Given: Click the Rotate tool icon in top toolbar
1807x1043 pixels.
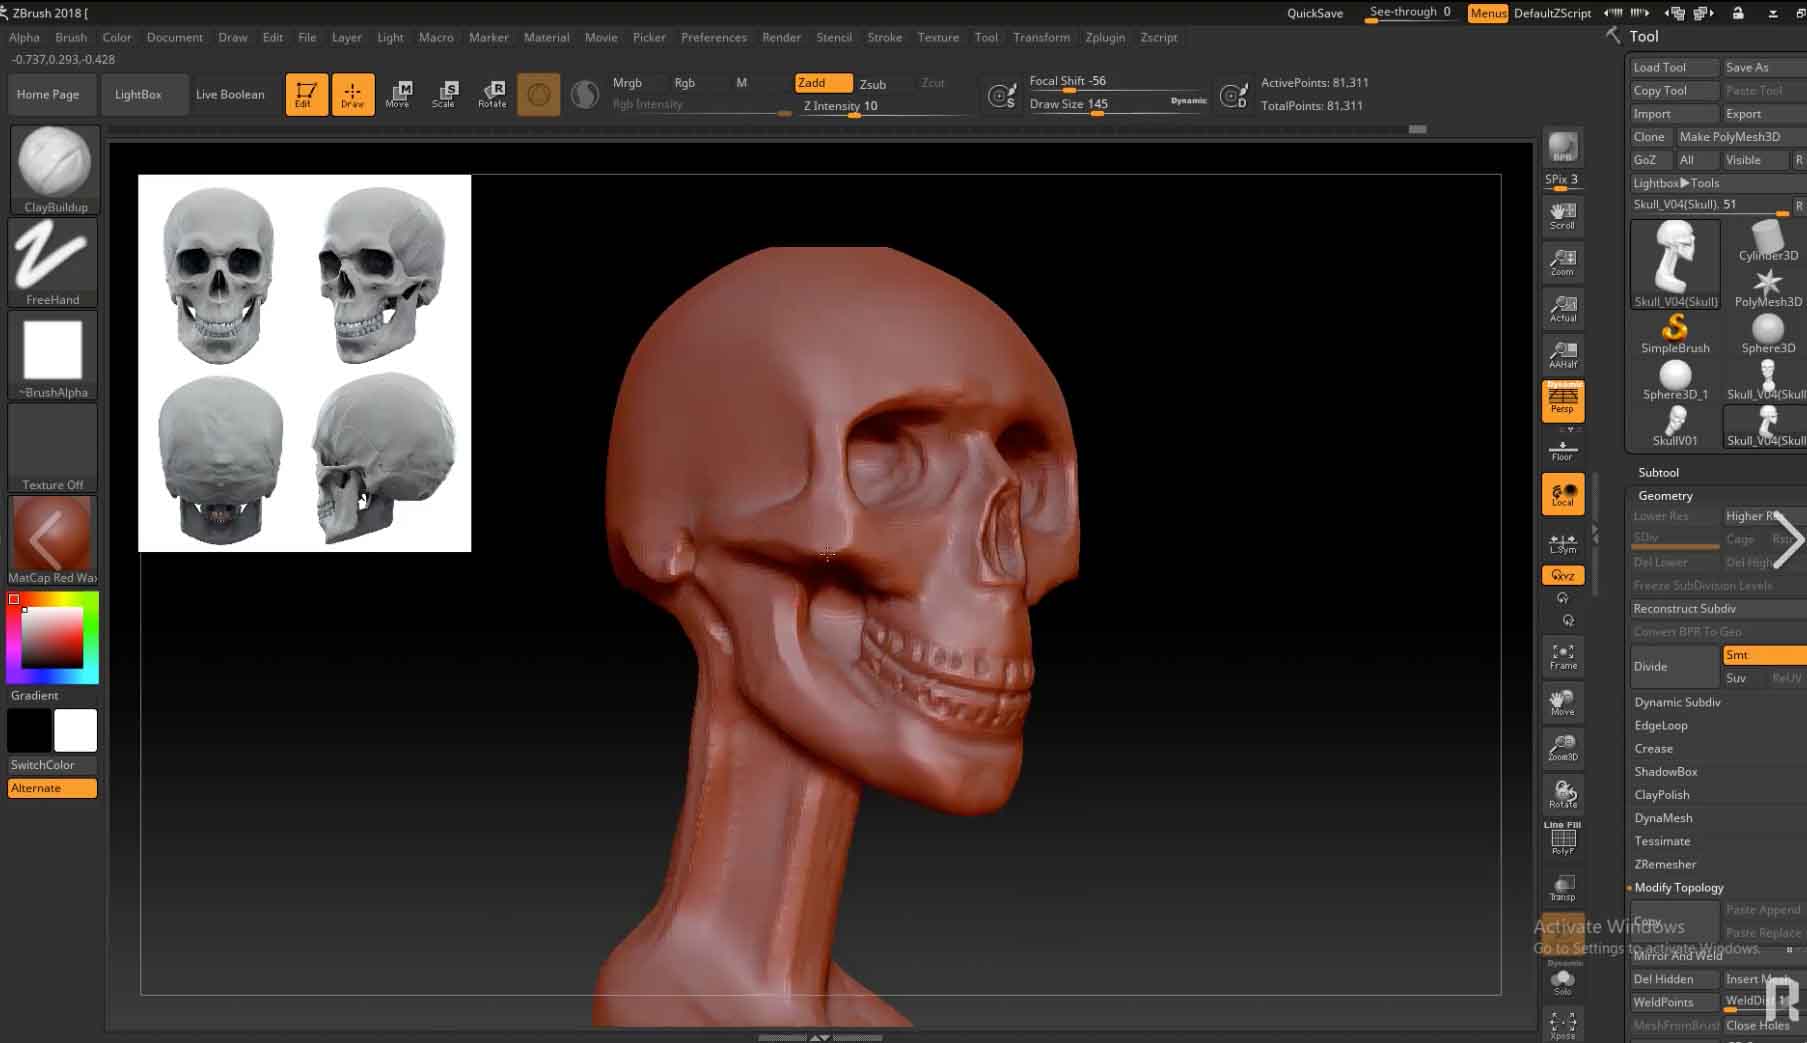Looking at the screenshot, I should pos(492,94).
